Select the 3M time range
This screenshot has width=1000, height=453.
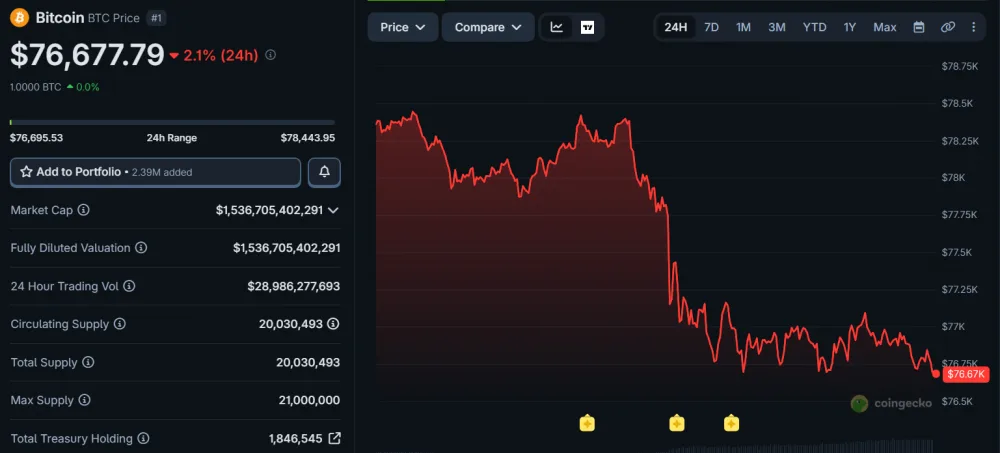(x=777, y=27)
